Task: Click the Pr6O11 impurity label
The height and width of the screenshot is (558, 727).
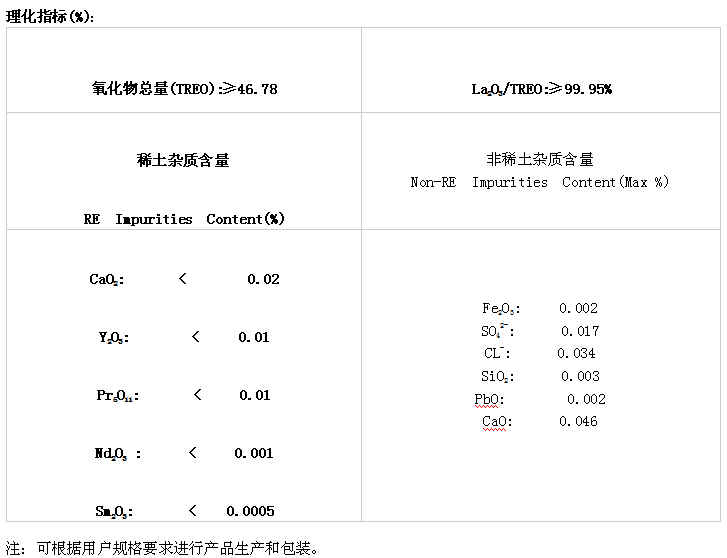Action: point(117,396)
